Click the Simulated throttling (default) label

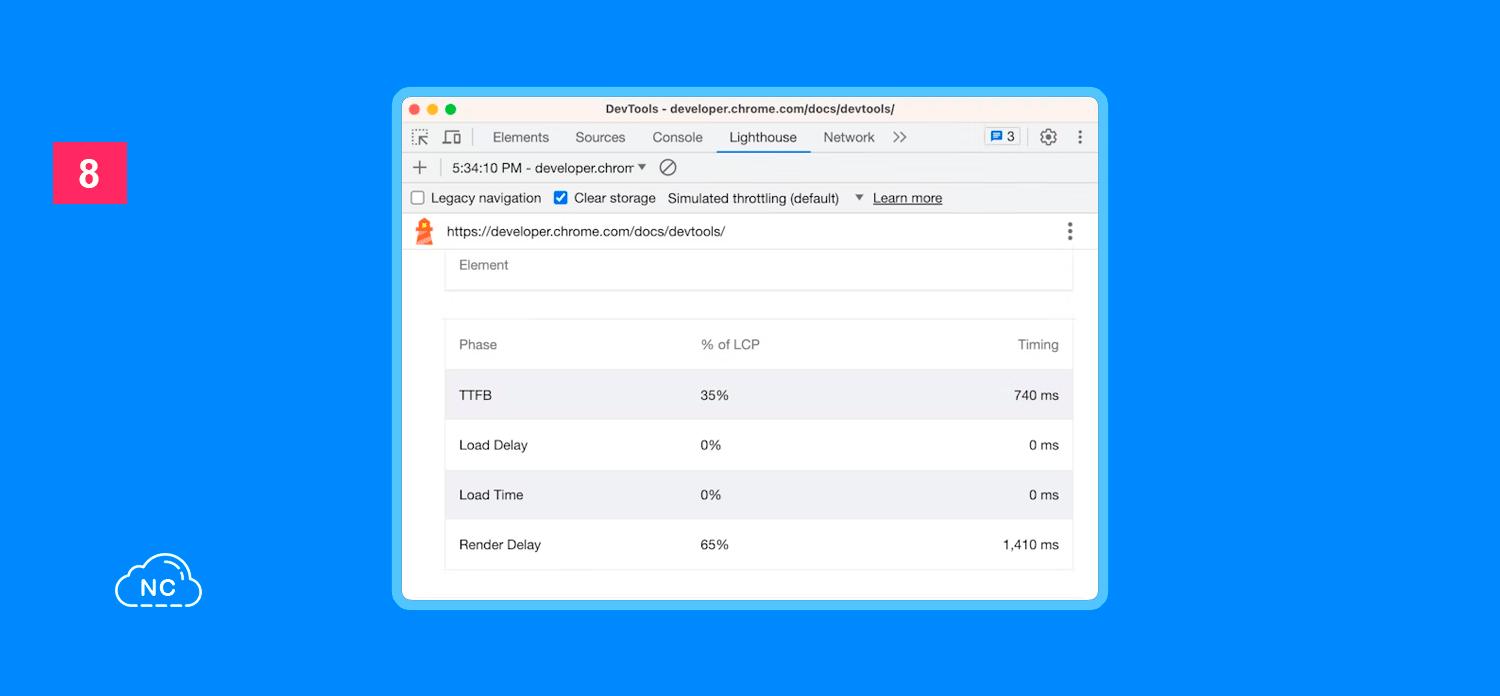coord(753,198)
